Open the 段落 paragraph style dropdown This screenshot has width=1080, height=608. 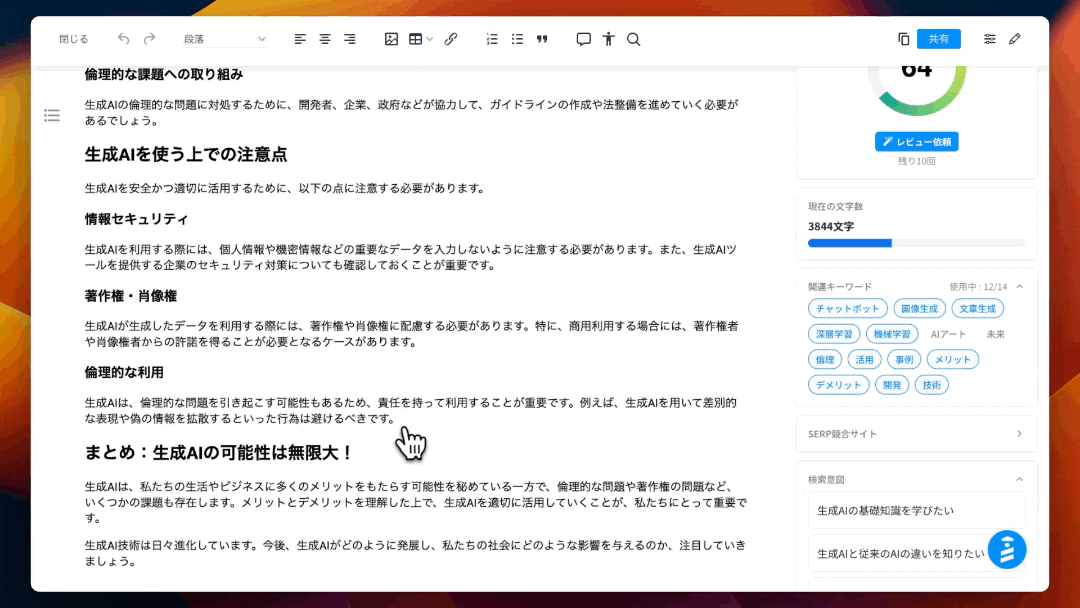(x=225, y=39)
